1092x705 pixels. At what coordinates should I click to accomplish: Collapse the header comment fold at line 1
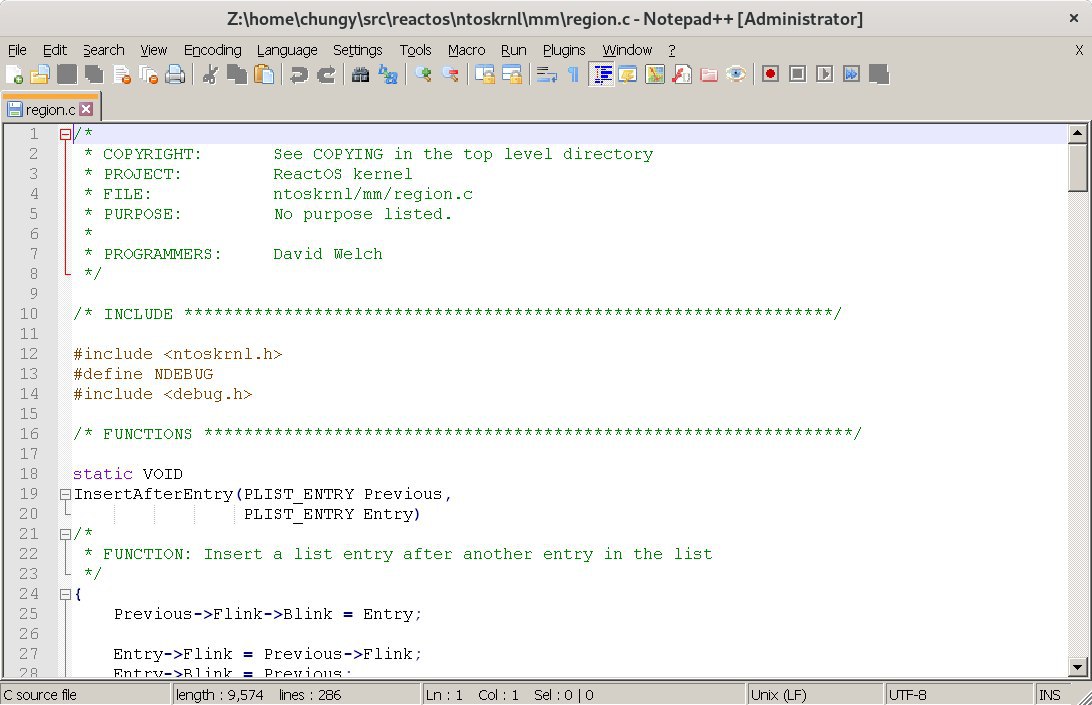[65, 134]
